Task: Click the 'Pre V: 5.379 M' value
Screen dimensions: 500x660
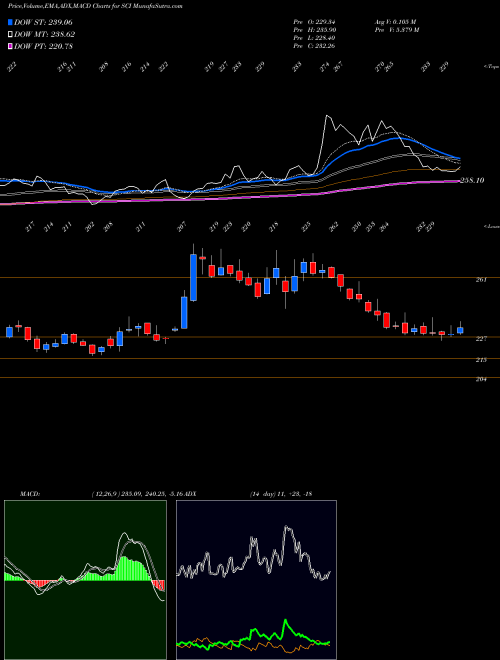Action: (x=396, y=30)
